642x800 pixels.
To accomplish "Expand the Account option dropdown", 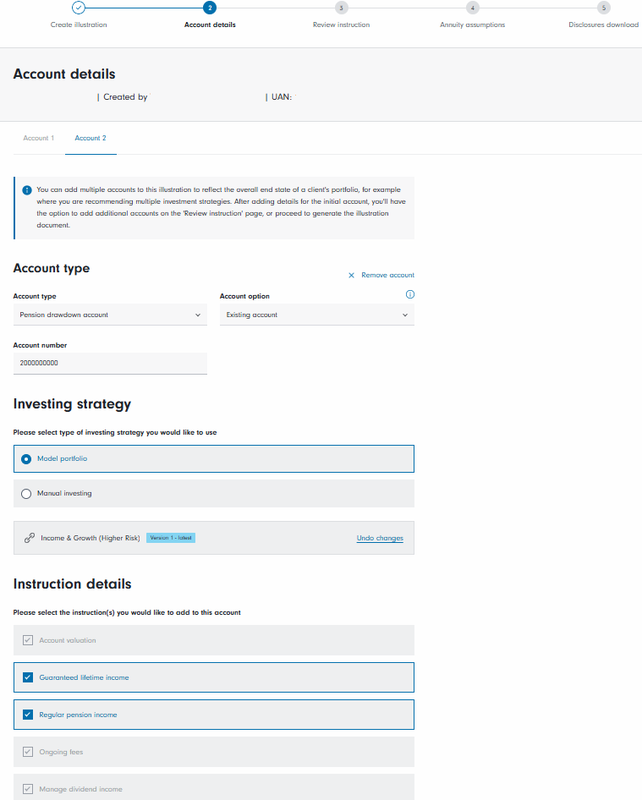I will 317,315.
